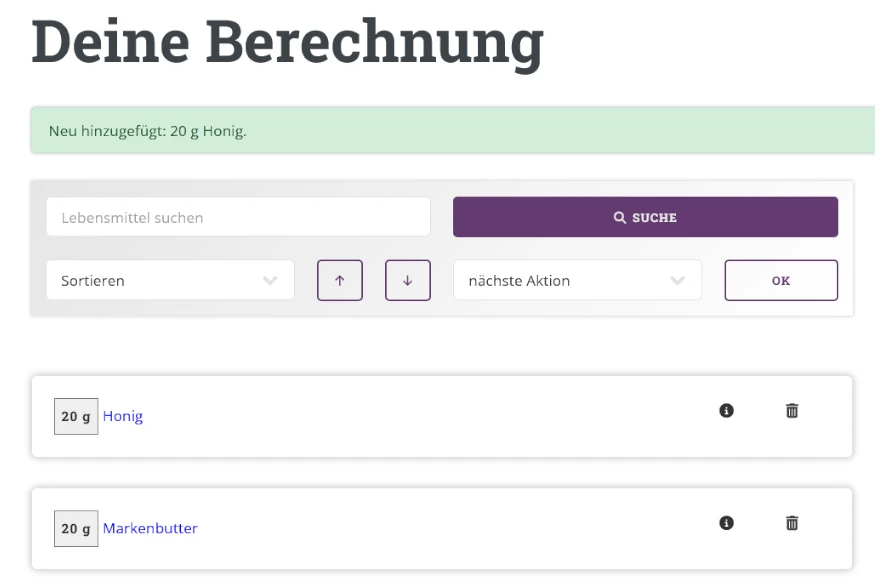
Task: Open the Markenbutter link
Action: click(x=150, y=529)
